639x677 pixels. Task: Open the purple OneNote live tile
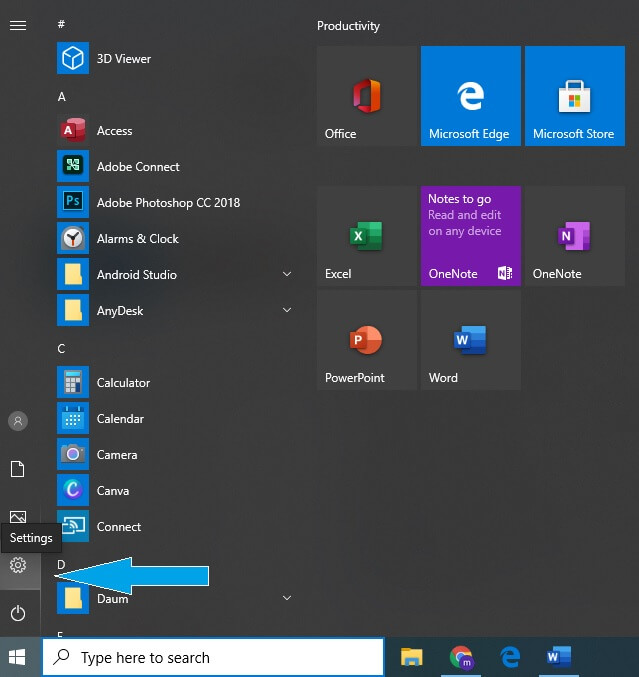pos(471,236)
